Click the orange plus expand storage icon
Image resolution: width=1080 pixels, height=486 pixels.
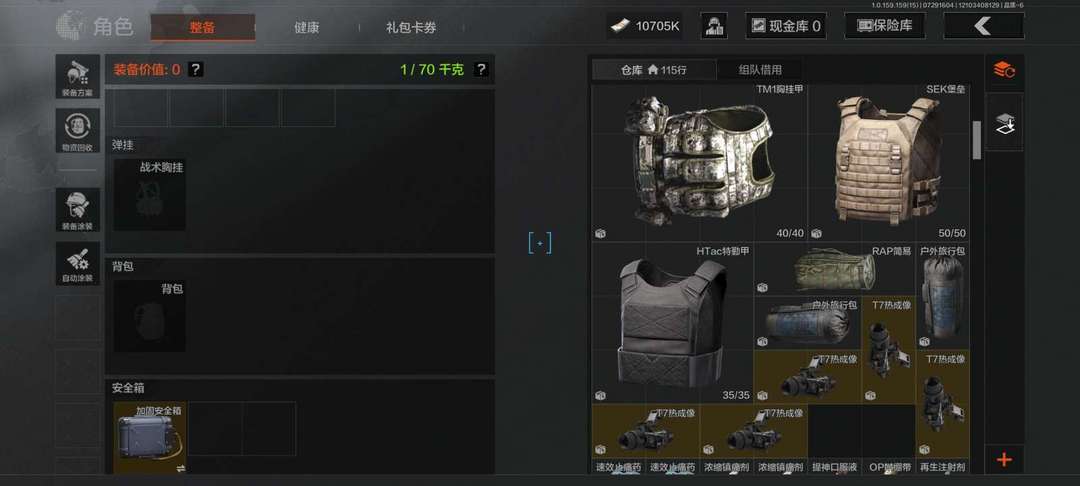[1004, 460]
